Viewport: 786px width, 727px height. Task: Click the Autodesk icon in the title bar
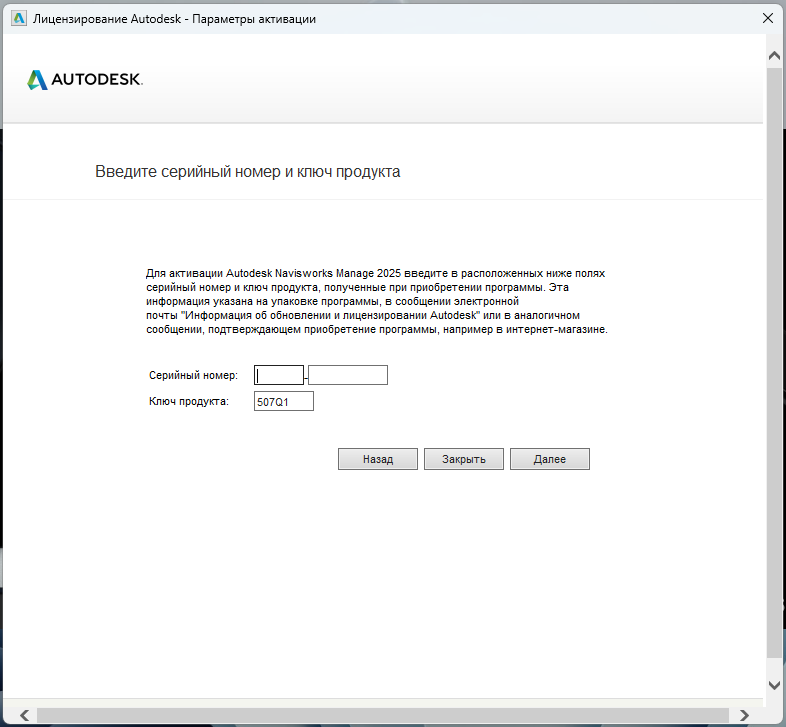tap(19, 19)
